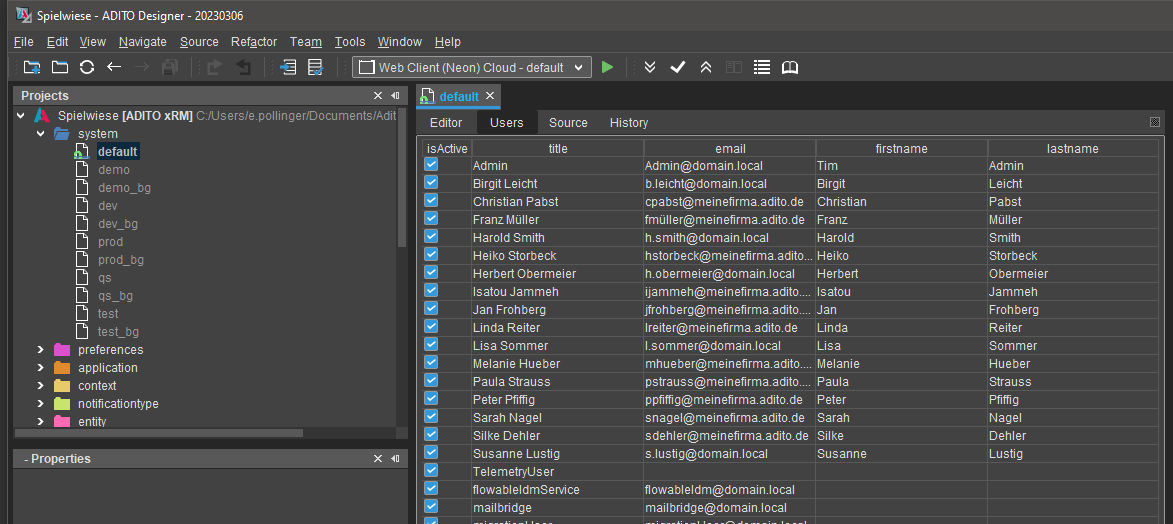Click the import-list icon with blue arrow
The width and height of the screenshot is (1173, 524).
[x=288, y=67]
